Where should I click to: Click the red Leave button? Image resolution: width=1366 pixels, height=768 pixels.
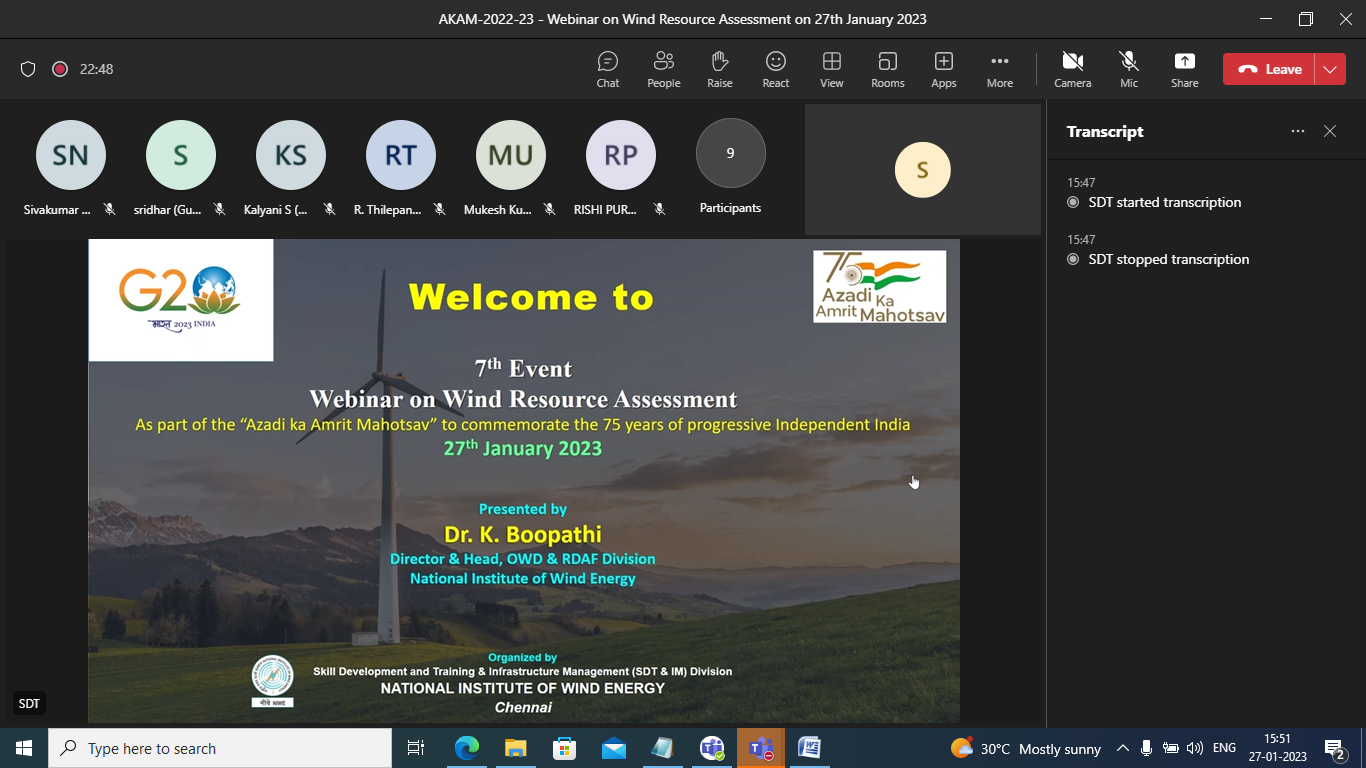point(1270,69)
